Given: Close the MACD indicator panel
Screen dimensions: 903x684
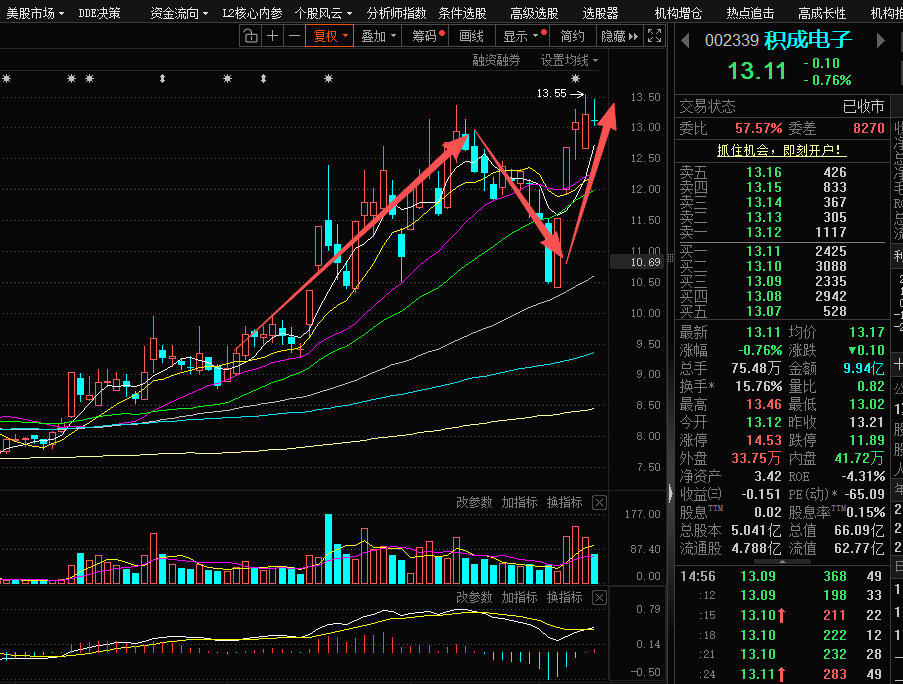Looking at the screenshot, I should point(600,598).
